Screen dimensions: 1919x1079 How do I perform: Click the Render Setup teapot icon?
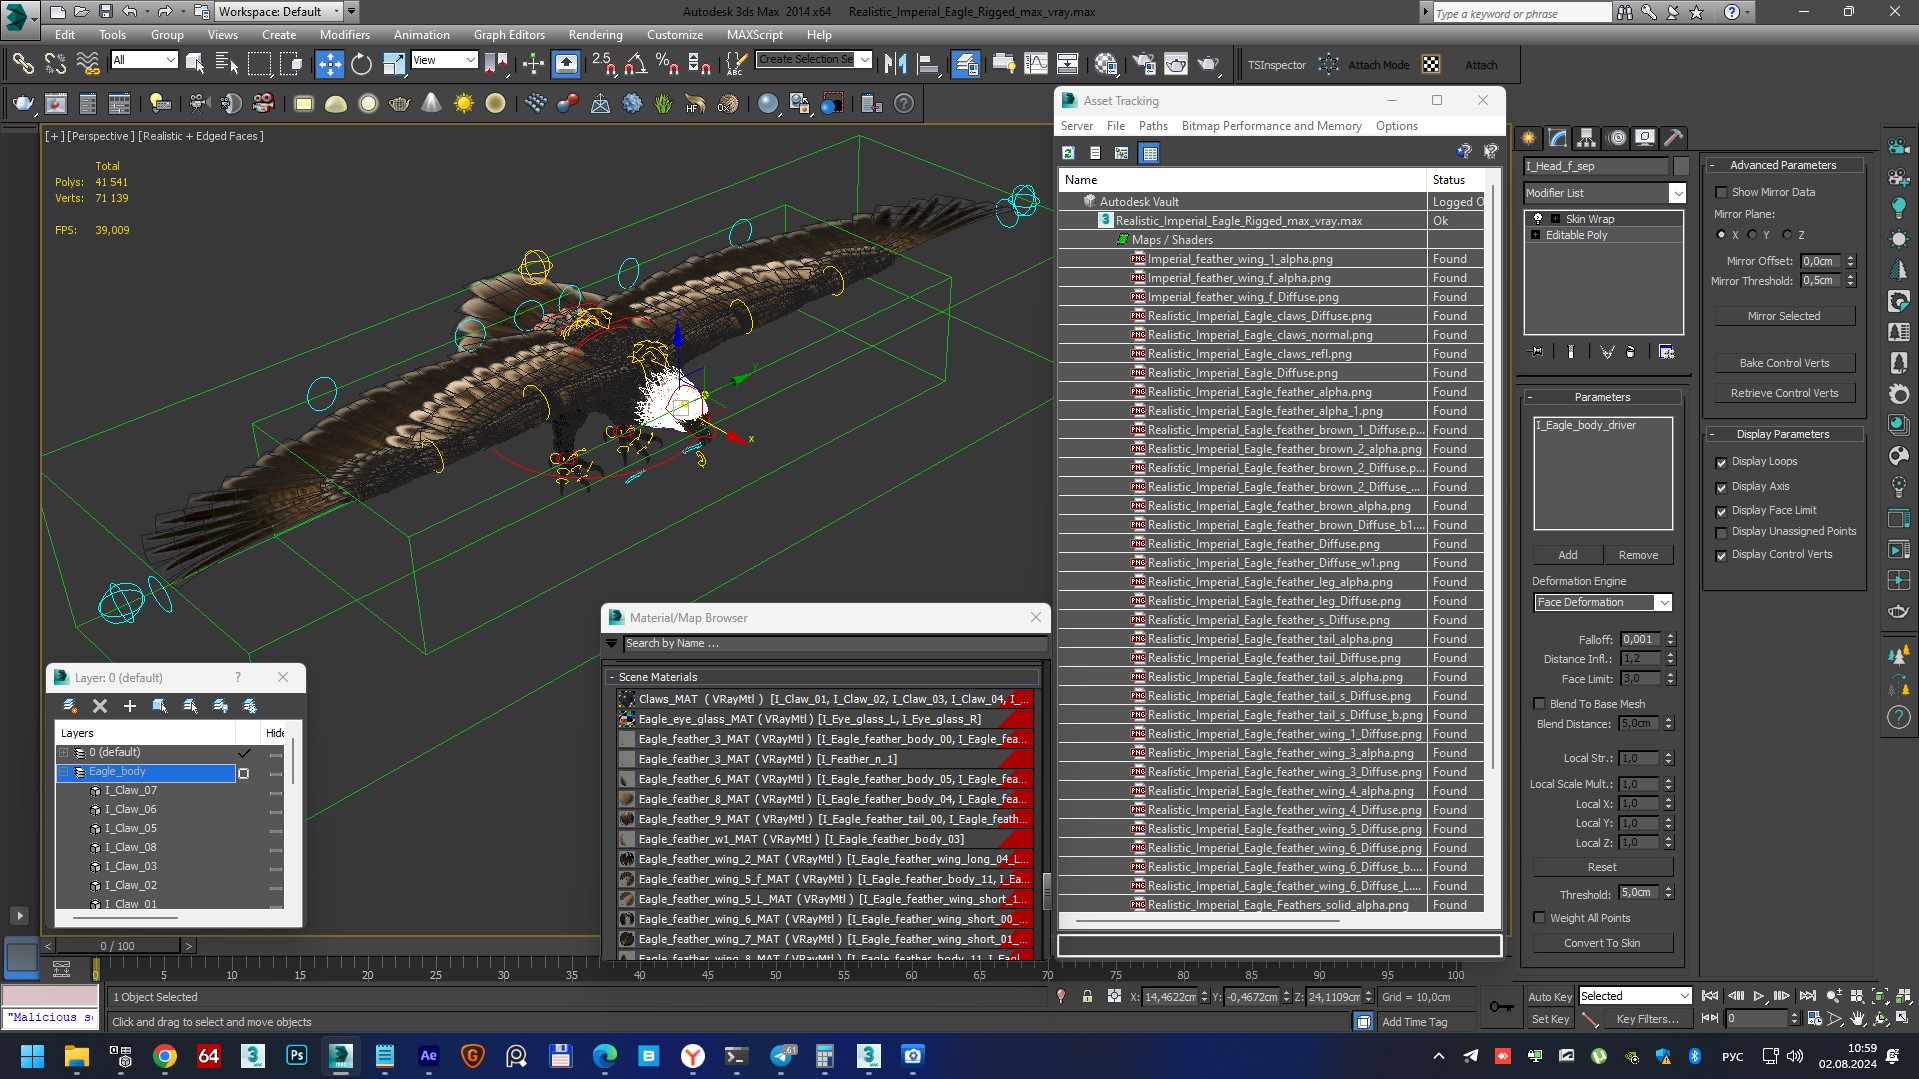[1144, 65]
